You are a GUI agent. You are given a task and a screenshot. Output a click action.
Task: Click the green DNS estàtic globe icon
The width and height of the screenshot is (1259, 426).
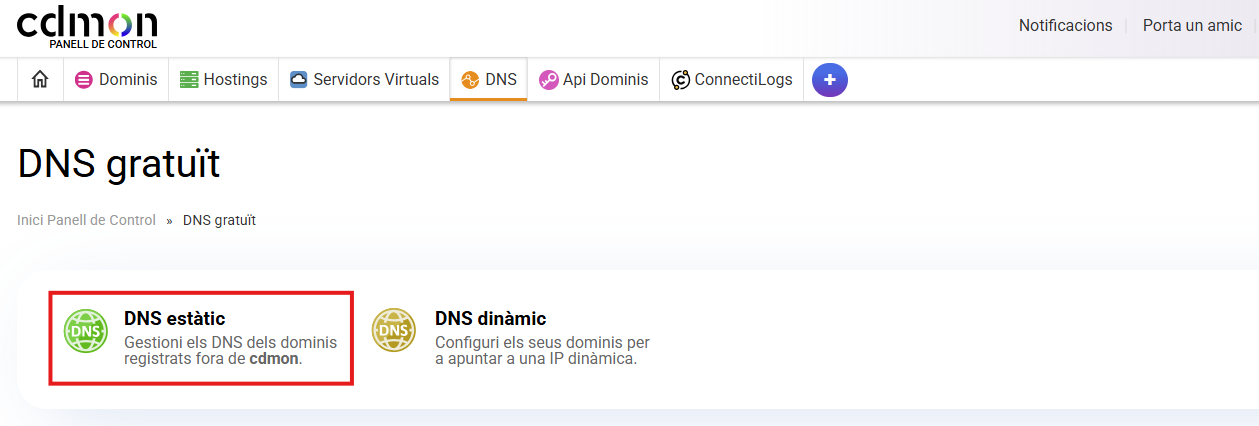85,331
